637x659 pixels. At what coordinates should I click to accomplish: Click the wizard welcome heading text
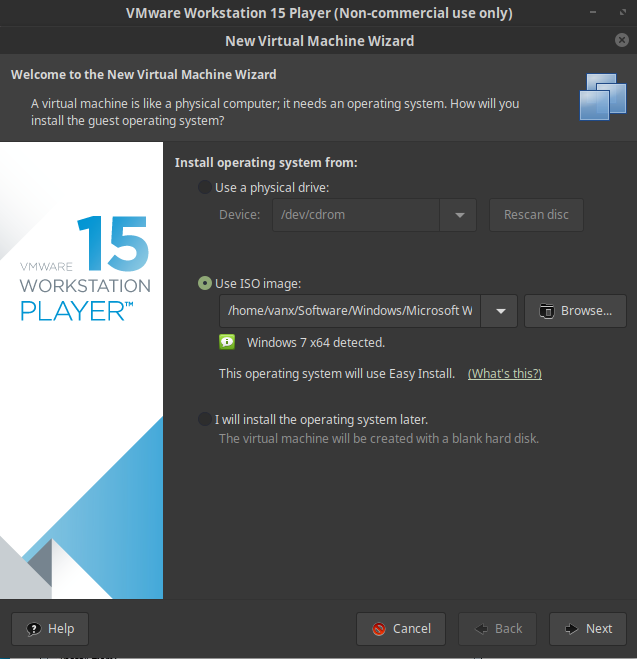pos(144,74)
